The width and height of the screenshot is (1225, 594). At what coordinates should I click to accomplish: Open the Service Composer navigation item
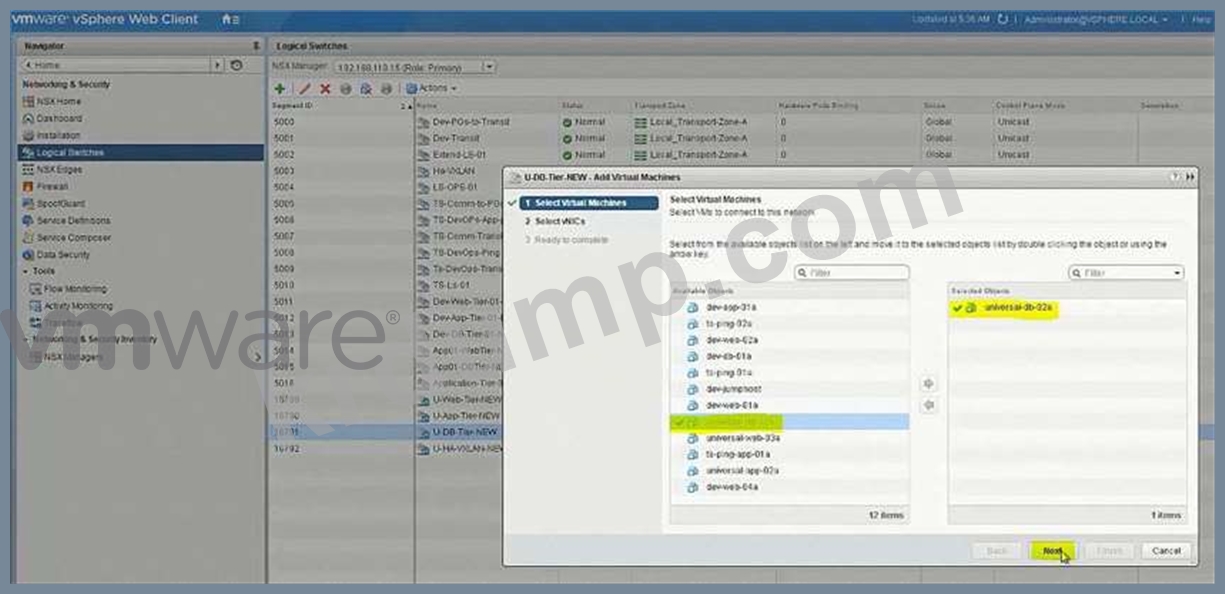pos(73,238)
